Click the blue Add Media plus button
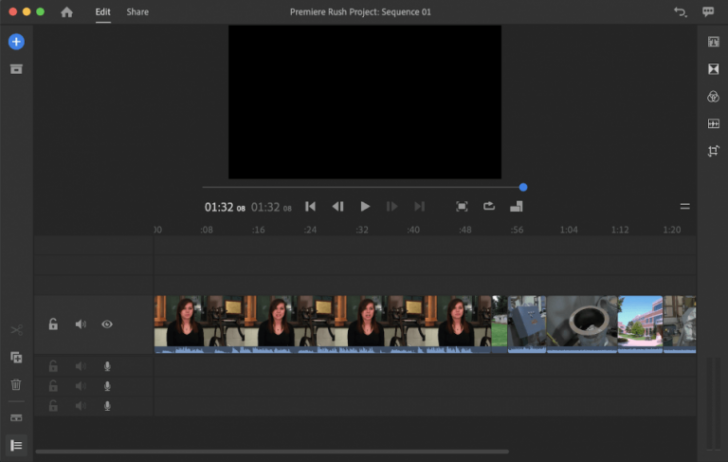 coord(16,42)
